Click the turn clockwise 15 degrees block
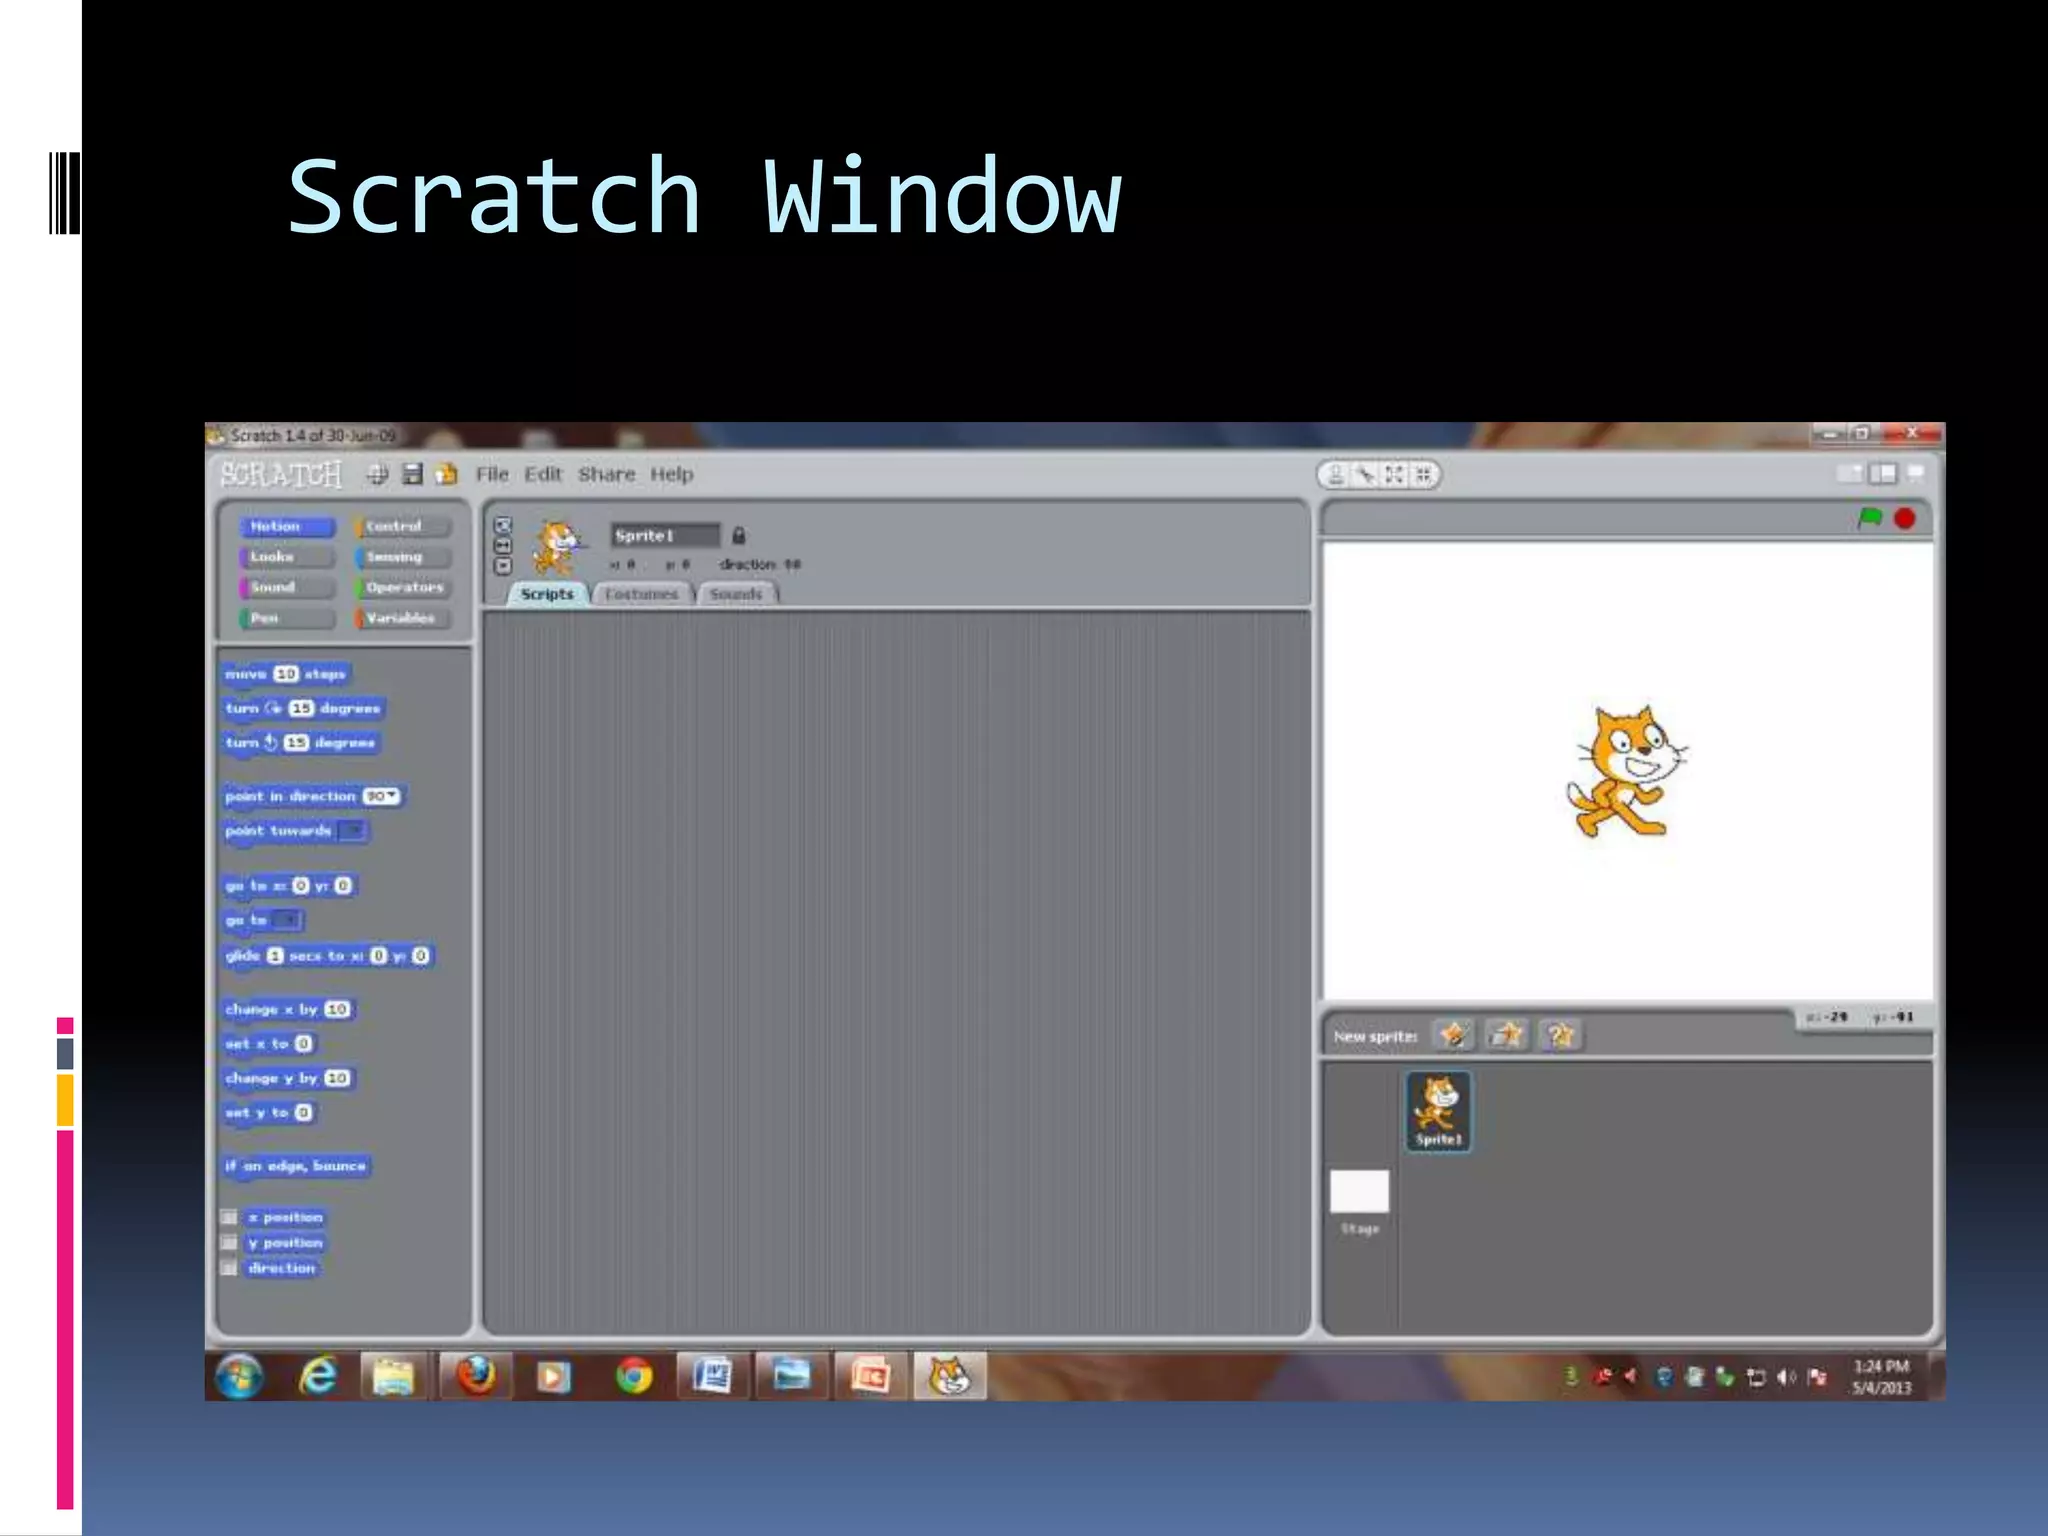Image resolution: width=2048 pixels, height=1536 pixels. (x=303, y=708)
